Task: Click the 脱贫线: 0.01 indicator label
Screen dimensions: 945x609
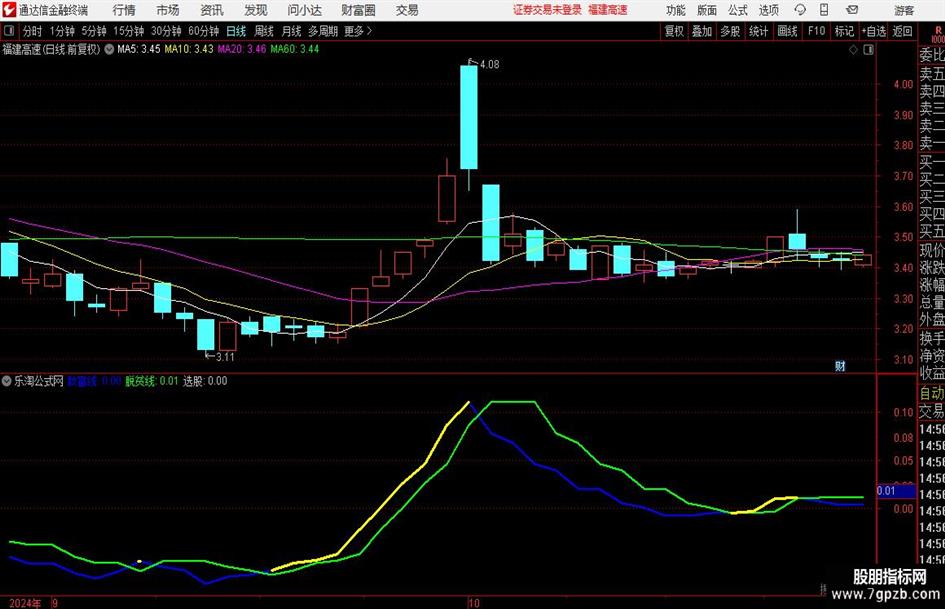Action: tap(152, 381)
